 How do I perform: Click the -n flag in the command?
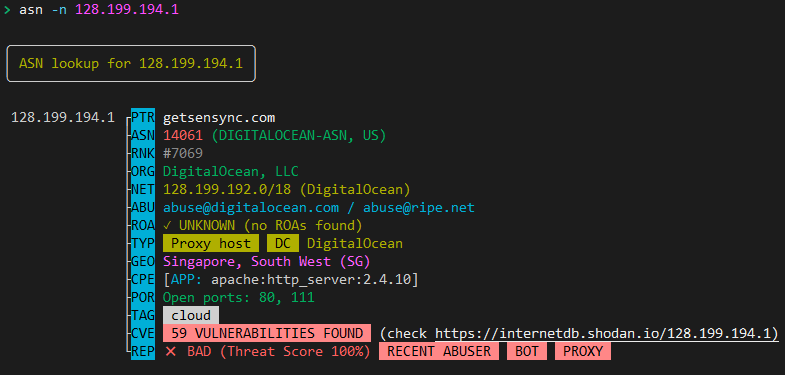(x=59, y=10)
